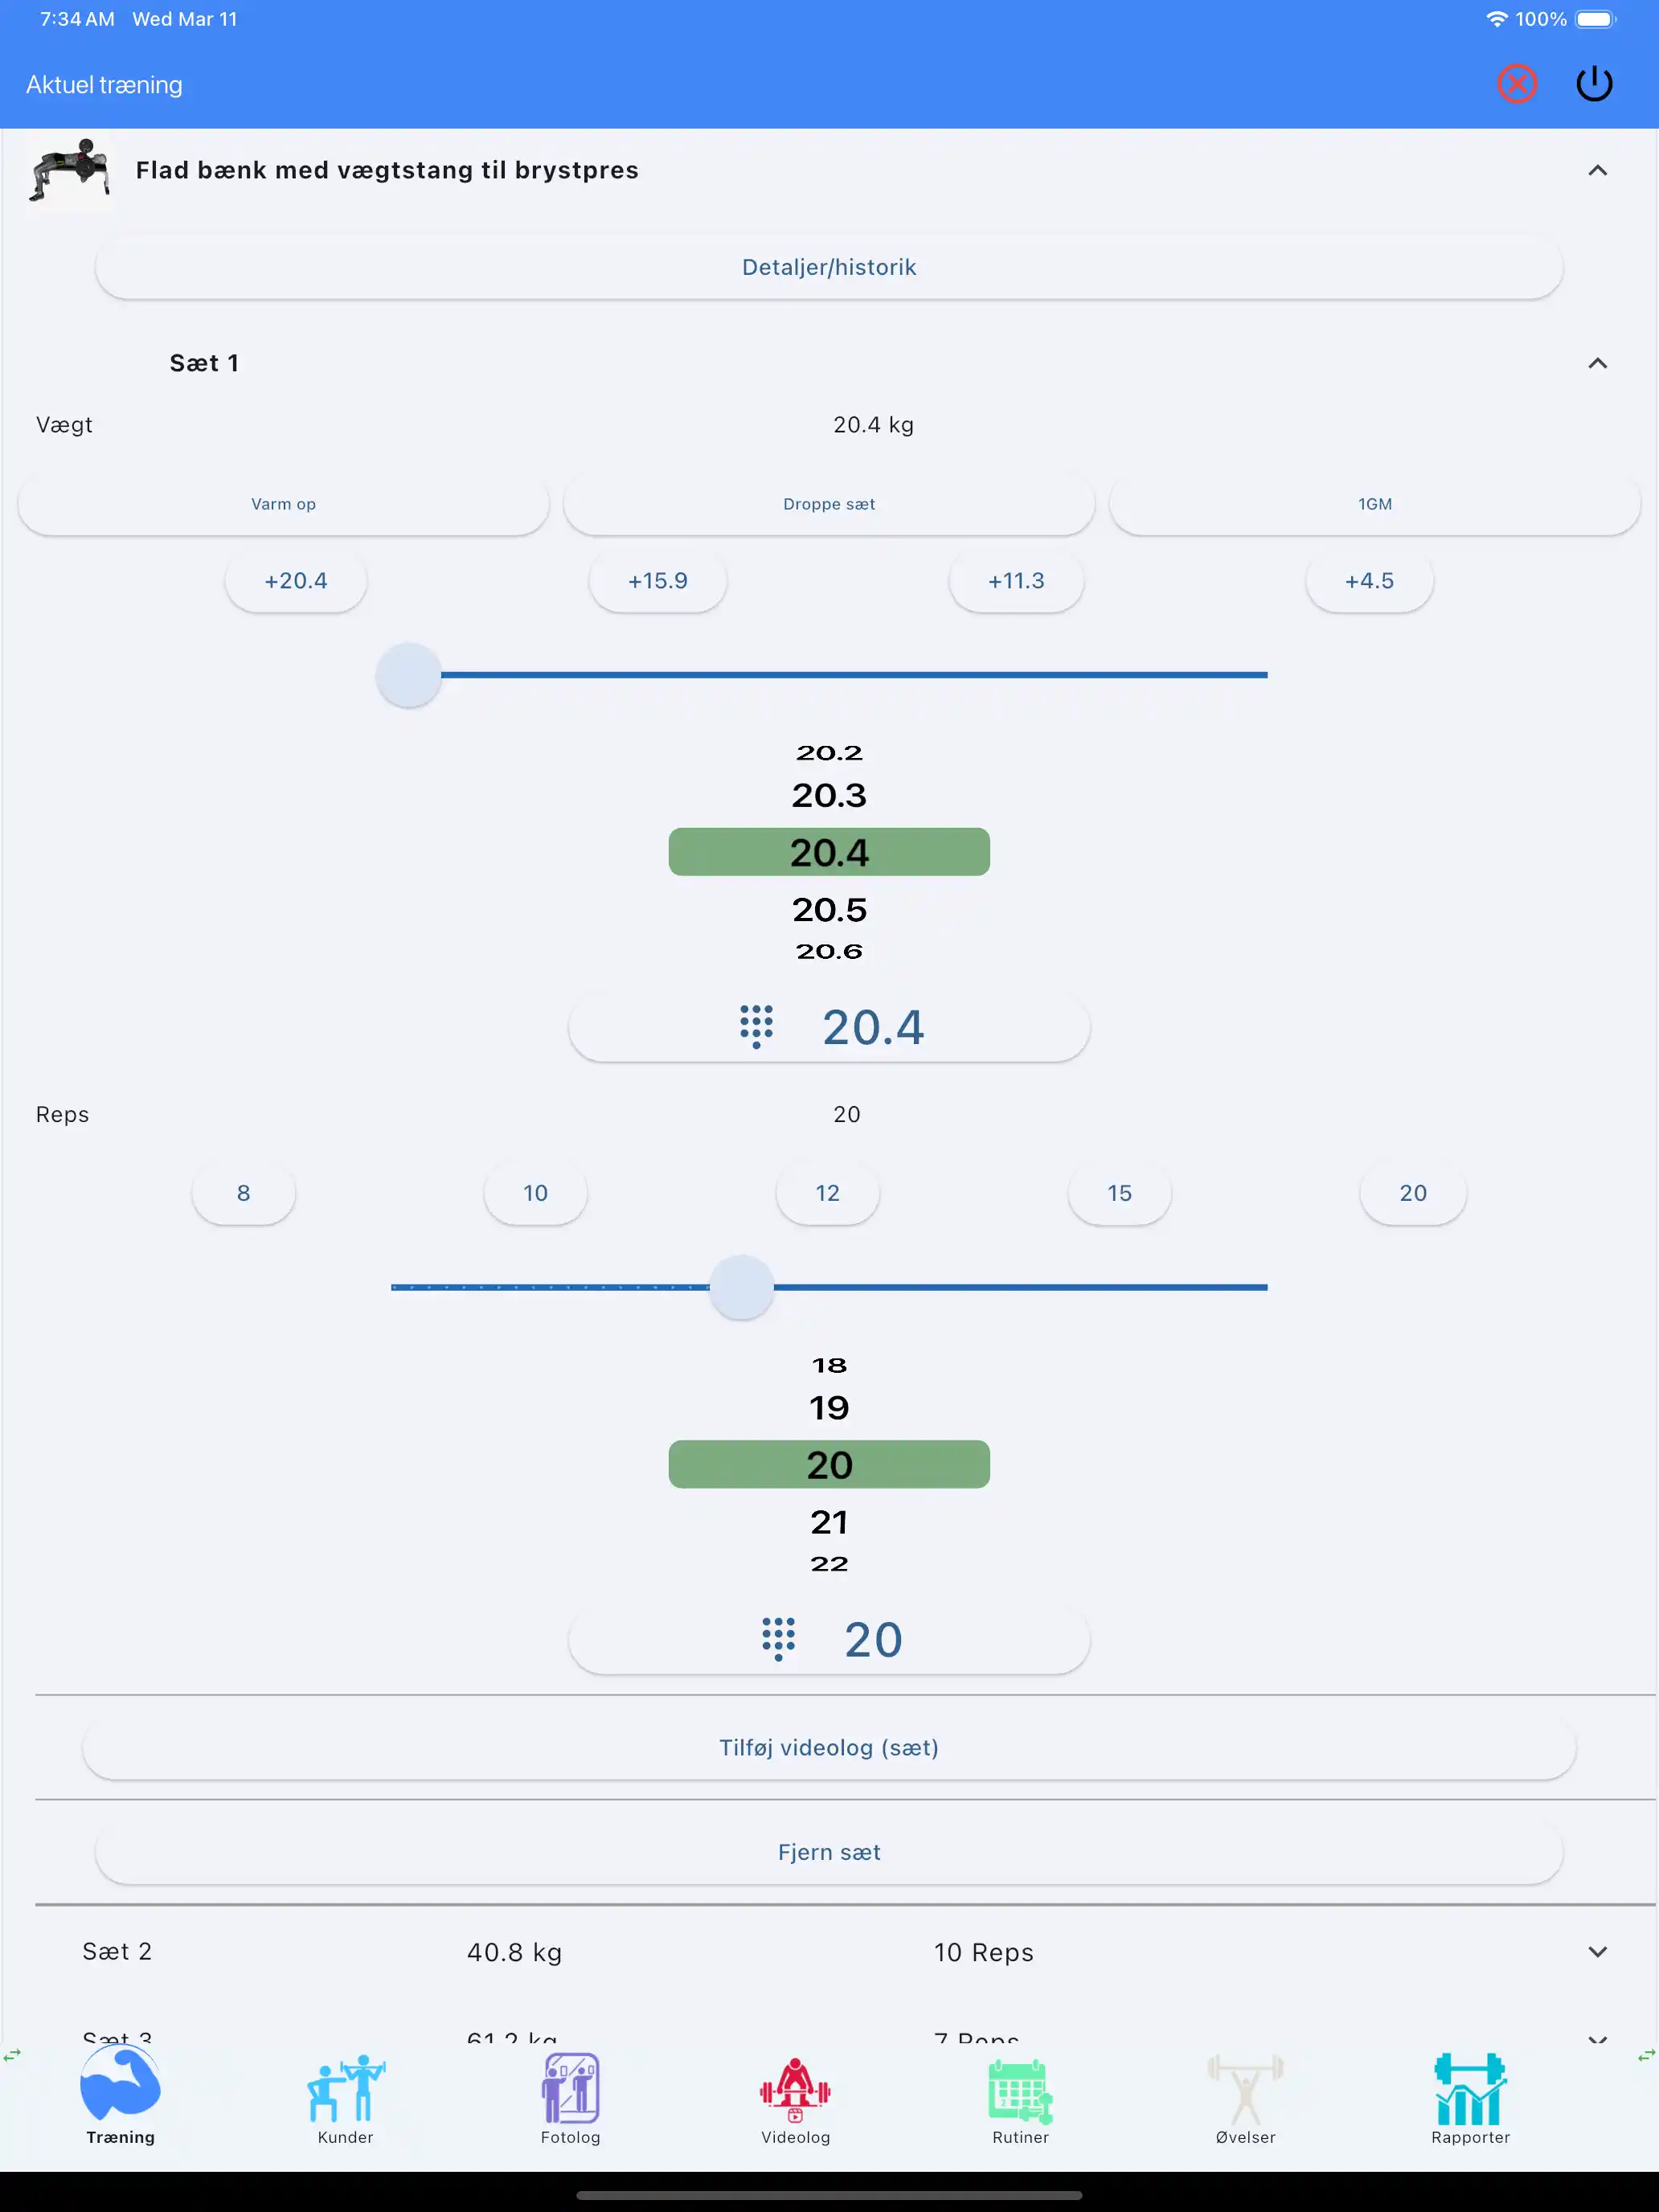This screenshot has height=2212, width=1659.
Task: Toggle the Droppe sæt option
Action: pyautogui.click(x=829, y=504)
